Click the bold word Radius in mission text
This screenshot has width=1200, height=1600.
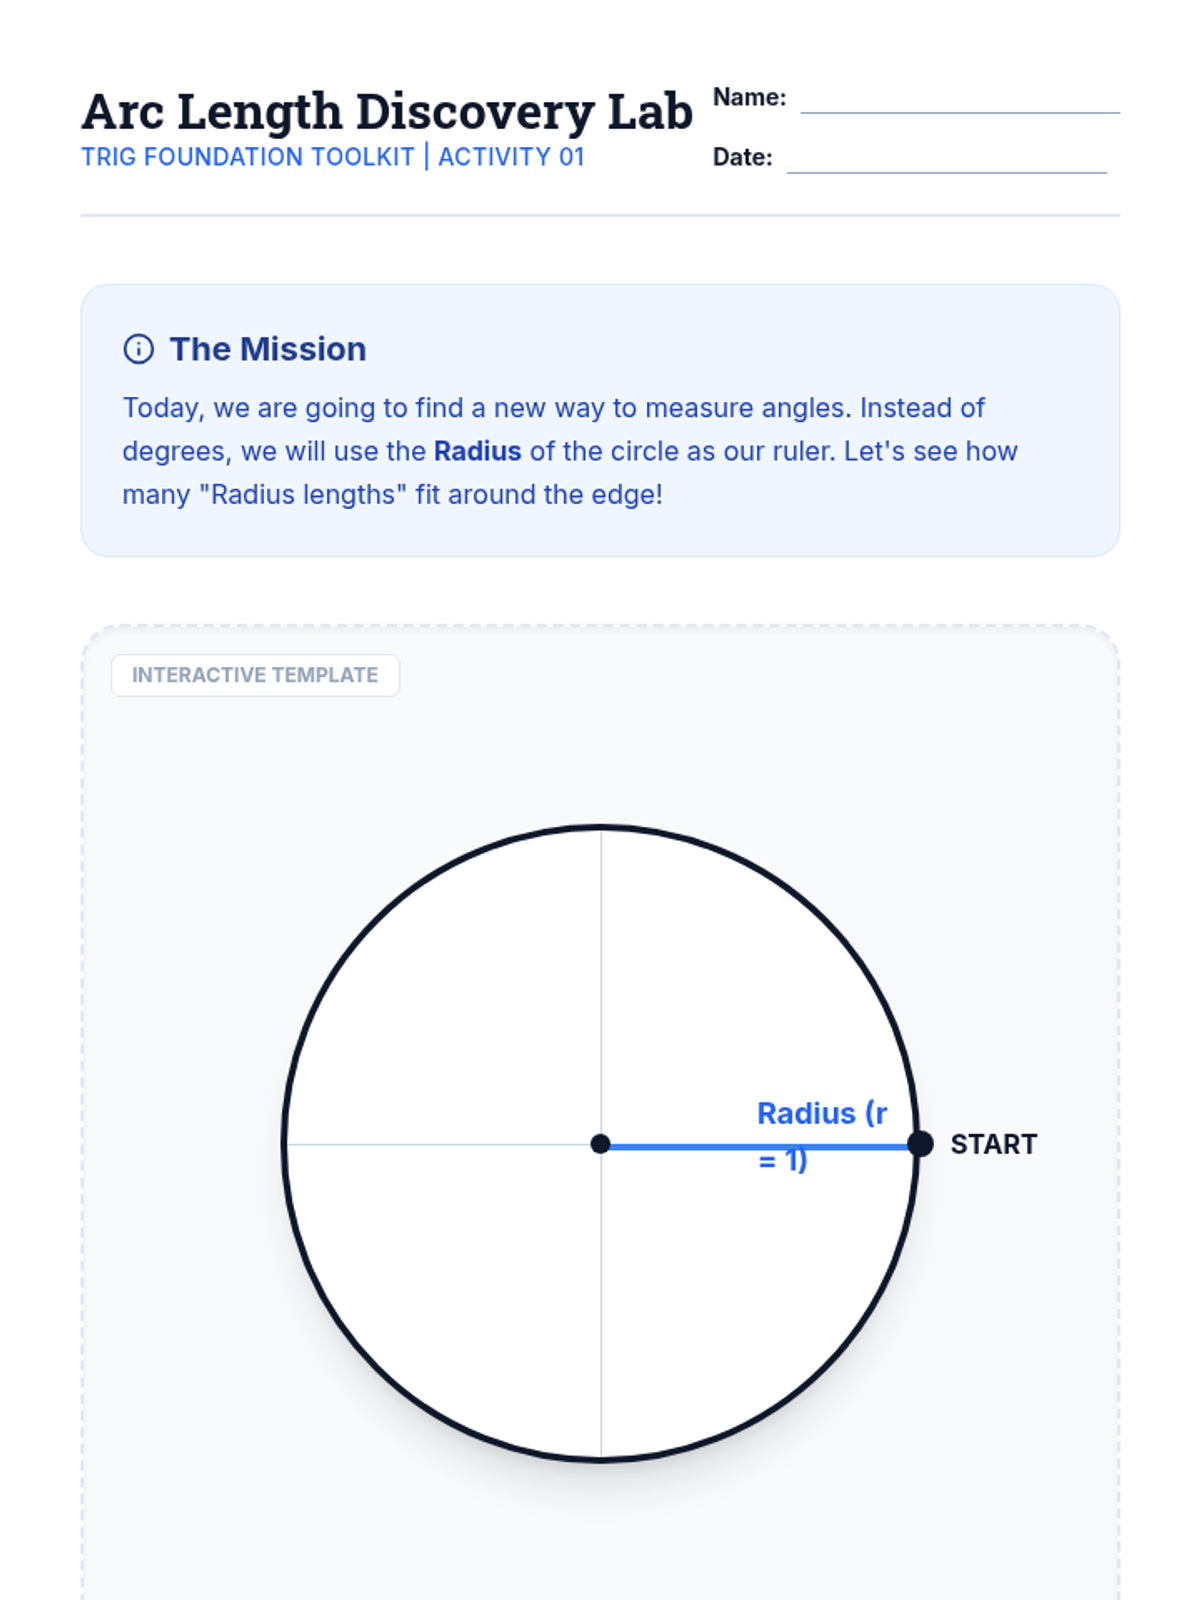(477, 451)
